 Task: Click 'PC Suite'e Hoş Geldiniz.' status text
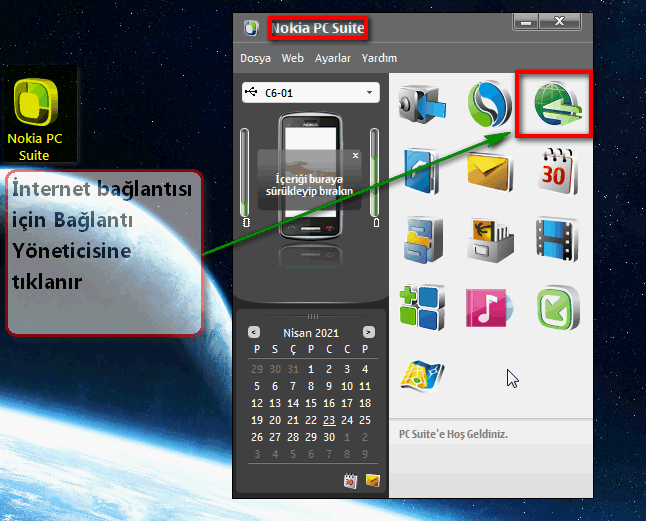click(x=453, y=434)
